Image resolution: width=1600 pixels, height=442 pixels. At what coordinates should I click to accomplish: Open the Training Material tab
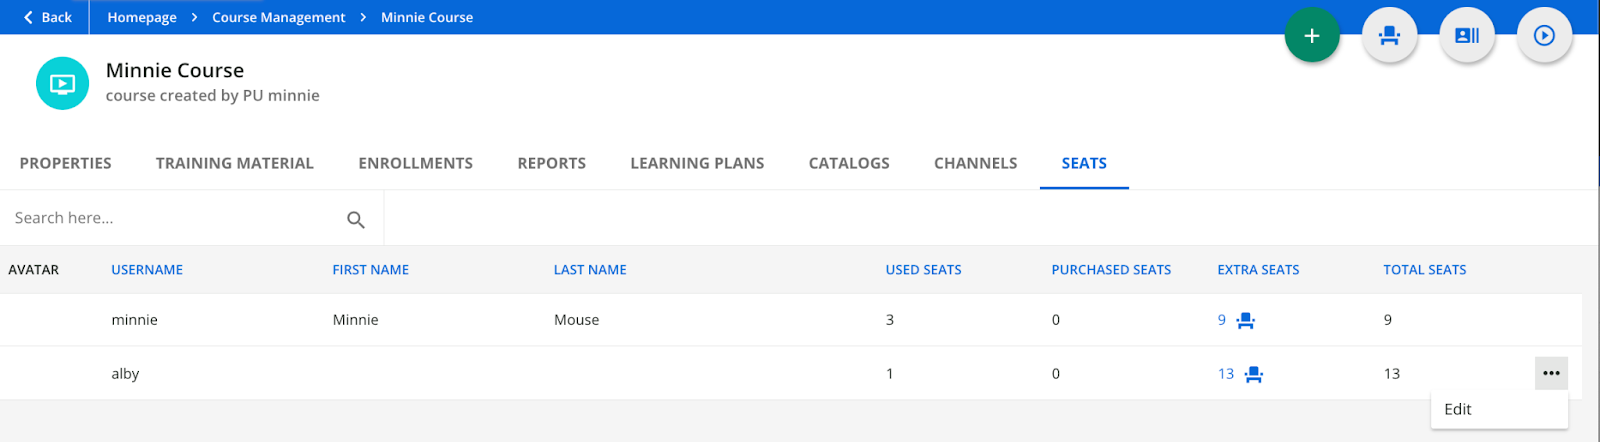pos(234,163)
